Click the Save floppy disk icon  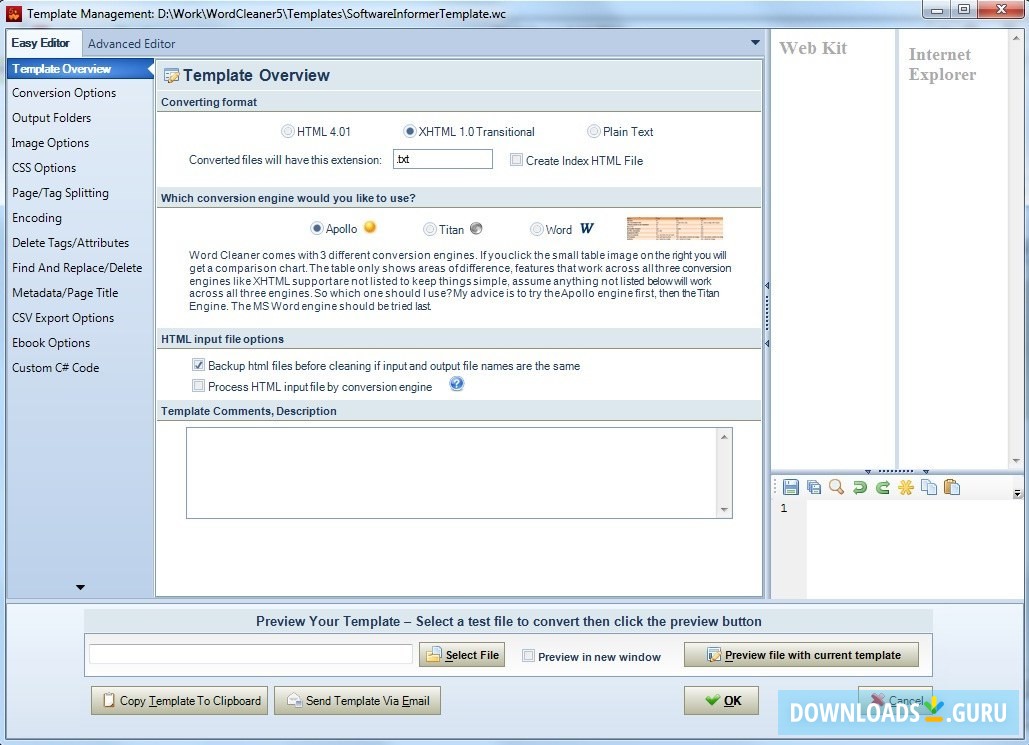[x=791, y=487]
